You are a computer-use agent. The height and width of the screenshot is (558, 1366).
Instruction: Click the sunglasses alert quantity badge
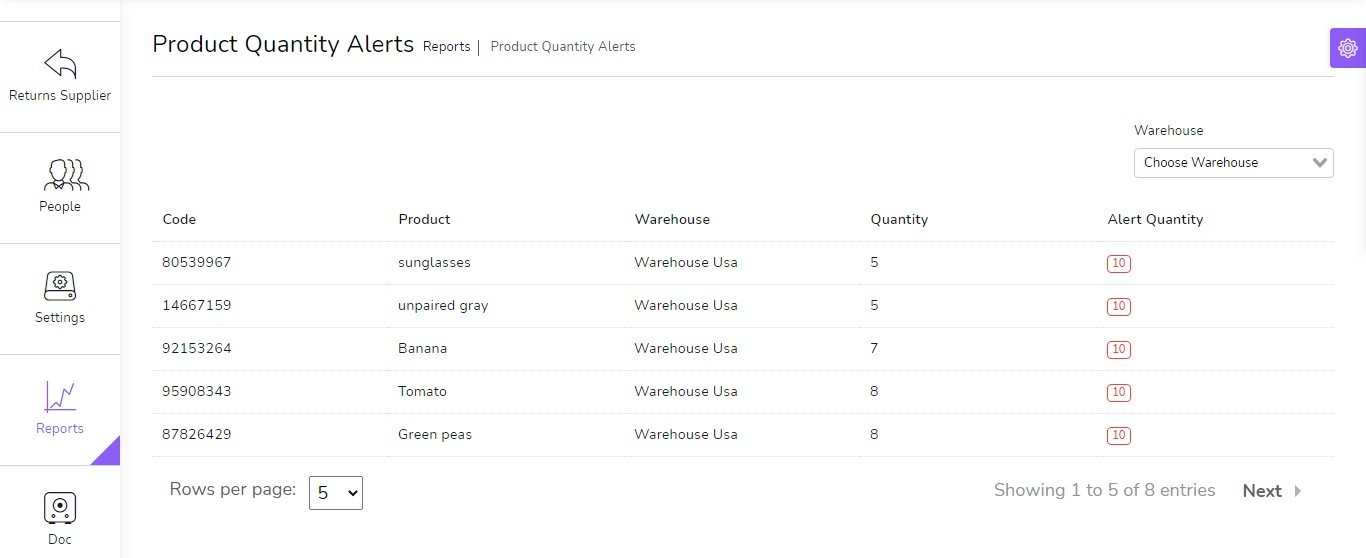(1118, 264)
